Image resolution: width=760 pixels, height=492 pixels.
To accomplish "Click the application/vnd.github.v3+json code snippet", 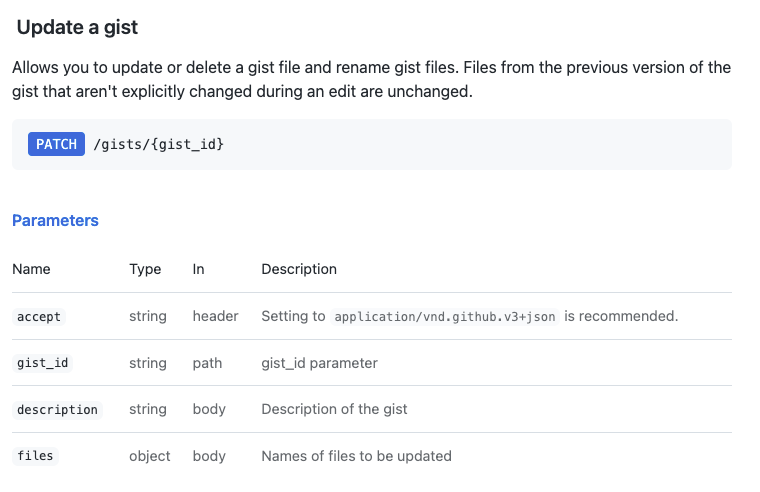I will (x=445, y=316).
